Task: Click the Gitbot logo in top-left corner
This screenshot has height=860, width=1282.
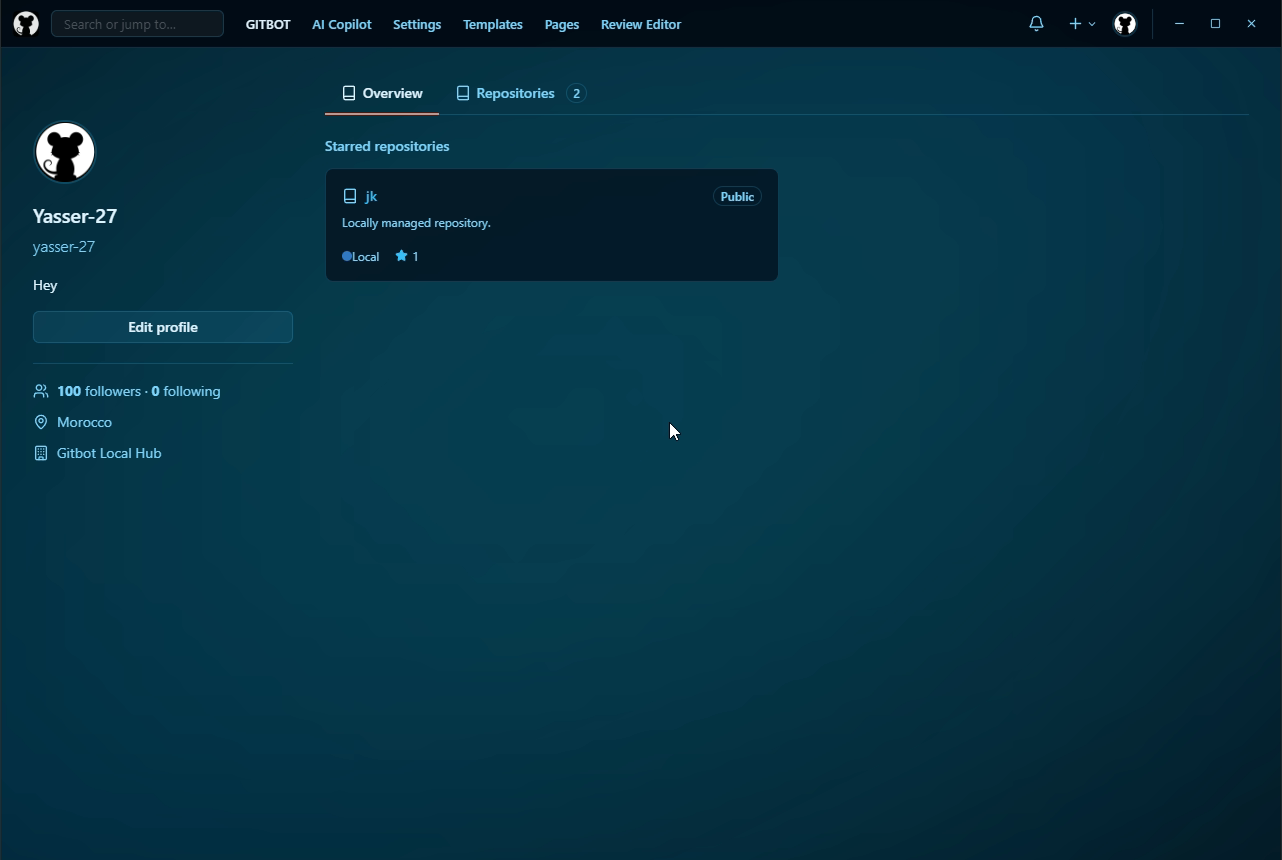Action: tap(26, 24)
